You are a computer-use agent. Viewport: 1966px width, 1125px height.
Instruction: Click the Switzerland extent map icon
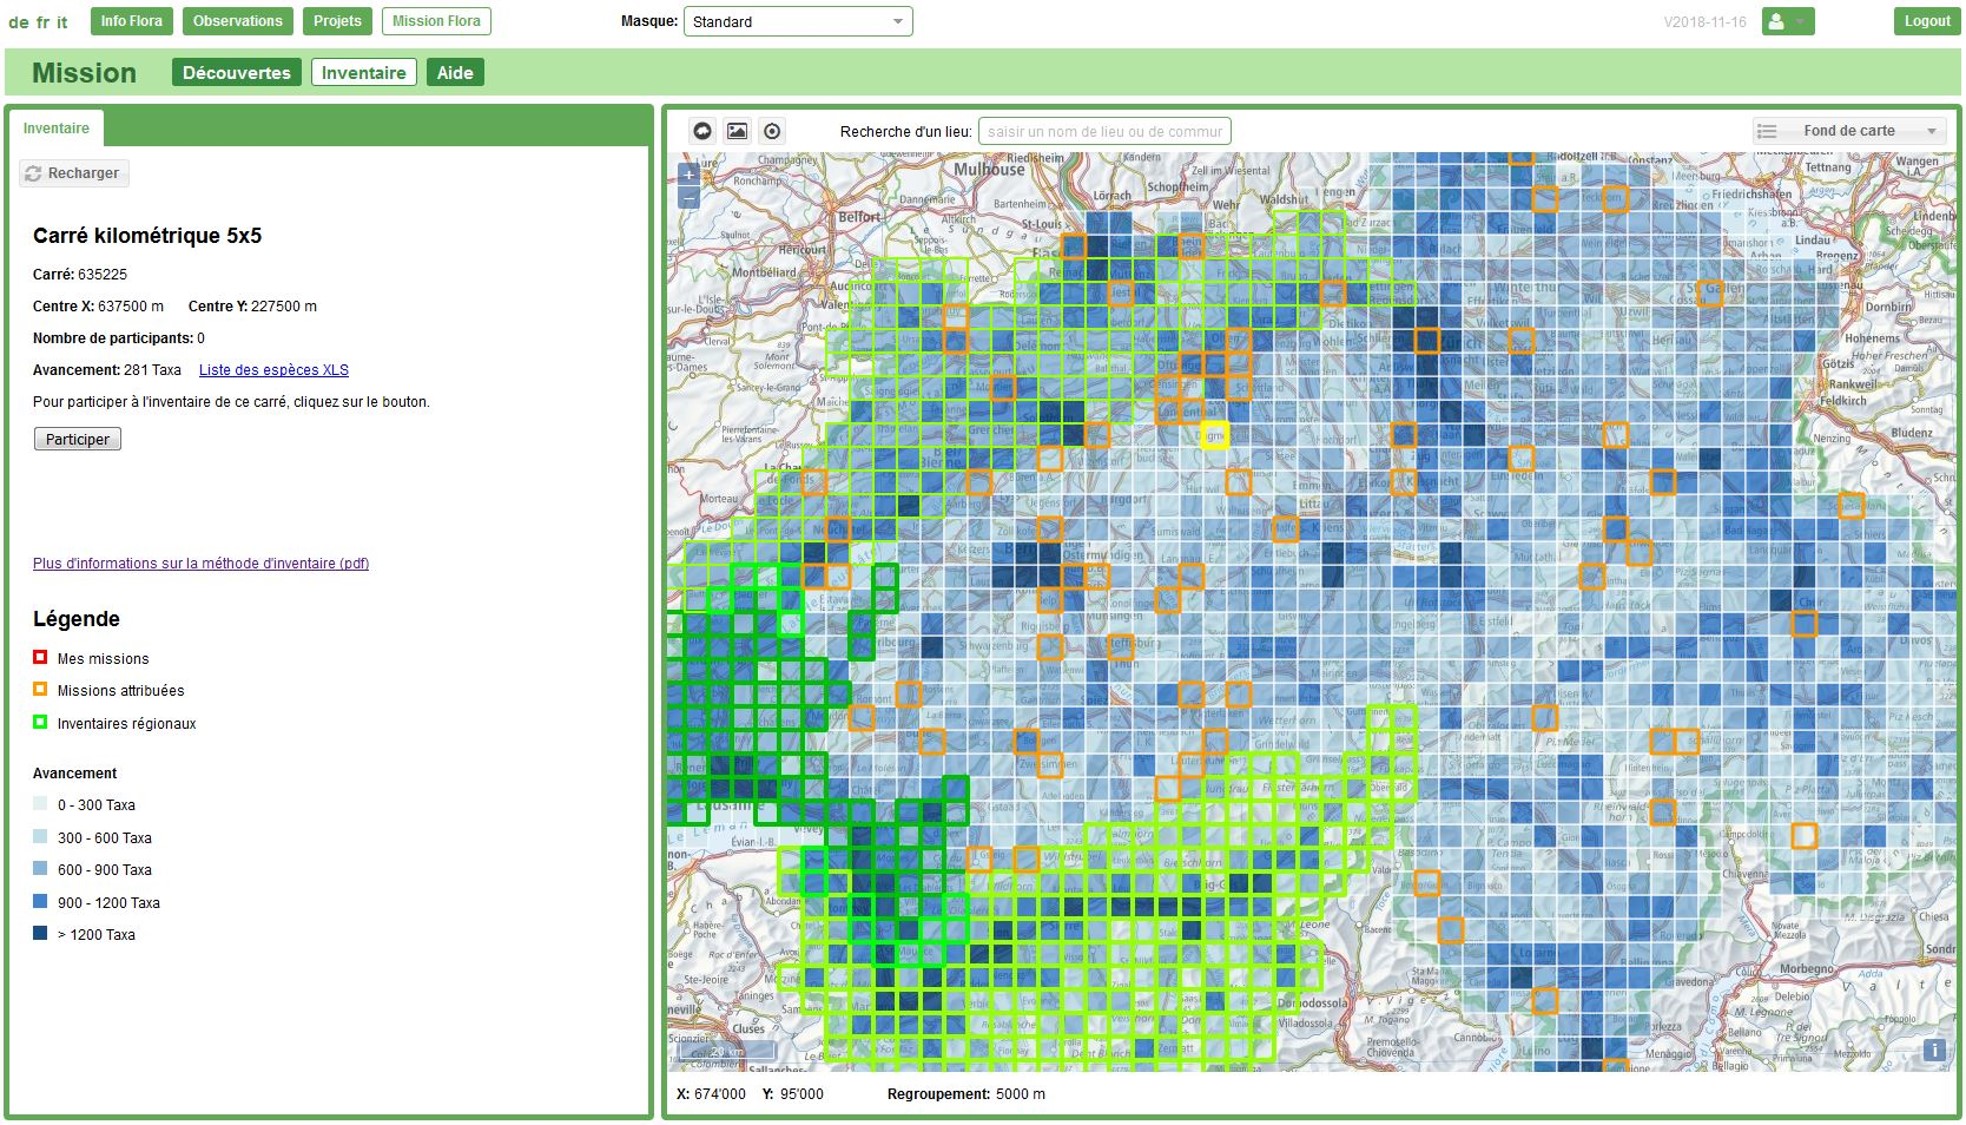click(x=702, y=131)
